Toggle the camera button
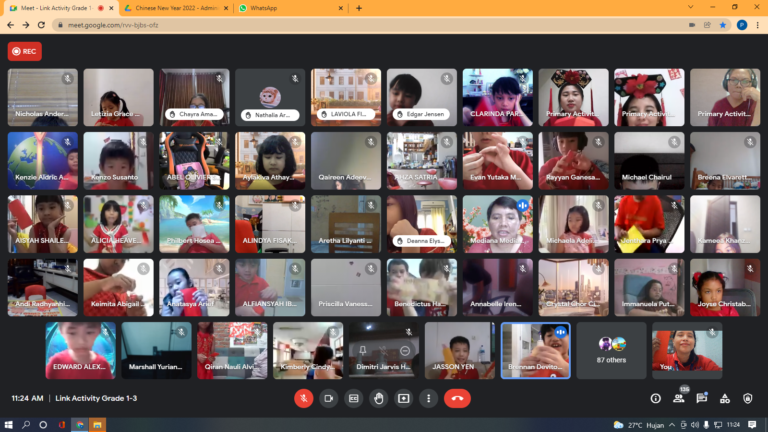768x432 pixels. (x=328, y=398)
